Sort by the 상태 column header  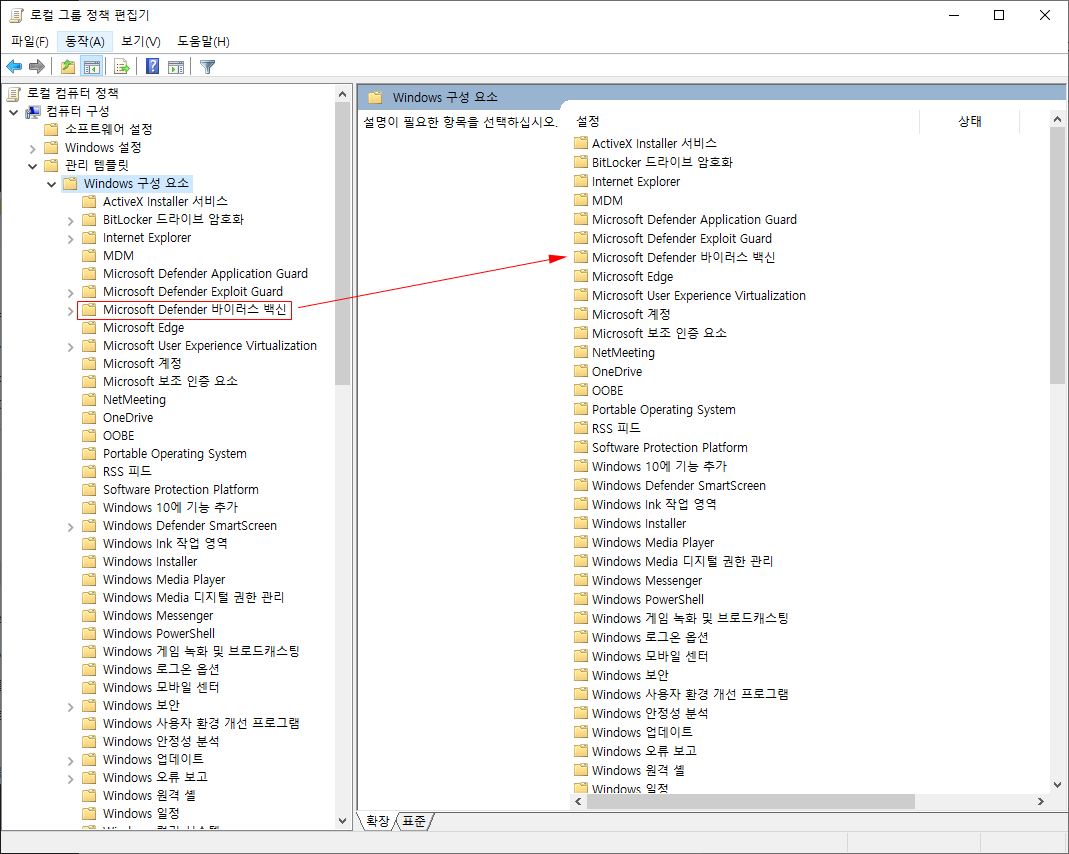coord(969,121)
